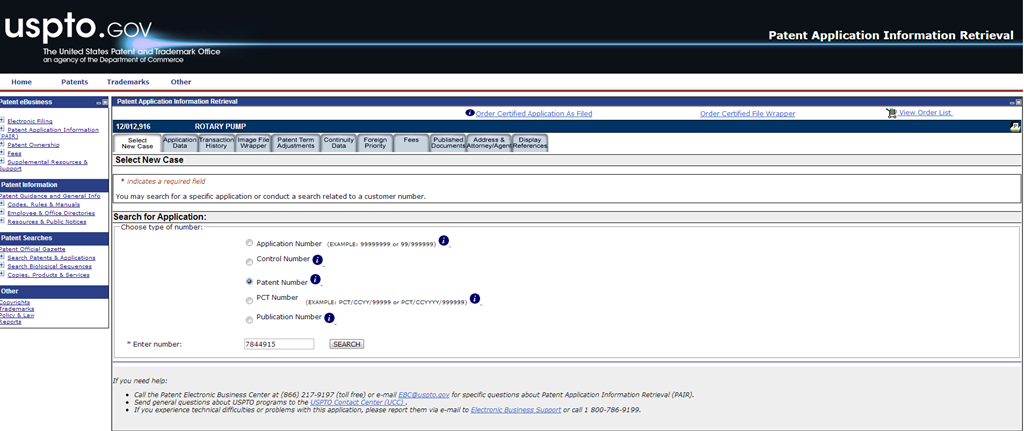This screenshot has height=431, width=1024.
Task: Open the Other menu in top navigation
Action: [x=181, y=82]
